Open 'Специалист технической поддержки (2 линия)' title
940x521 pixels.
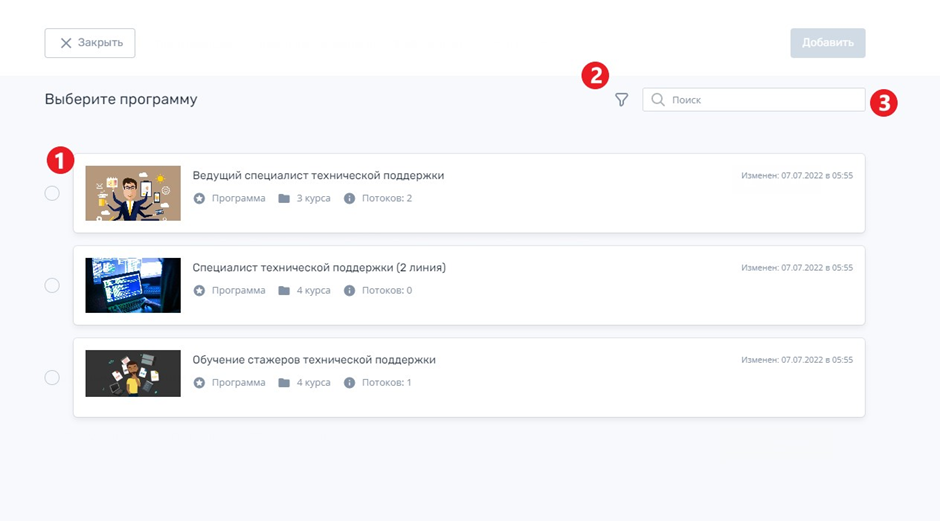[319, 267]
